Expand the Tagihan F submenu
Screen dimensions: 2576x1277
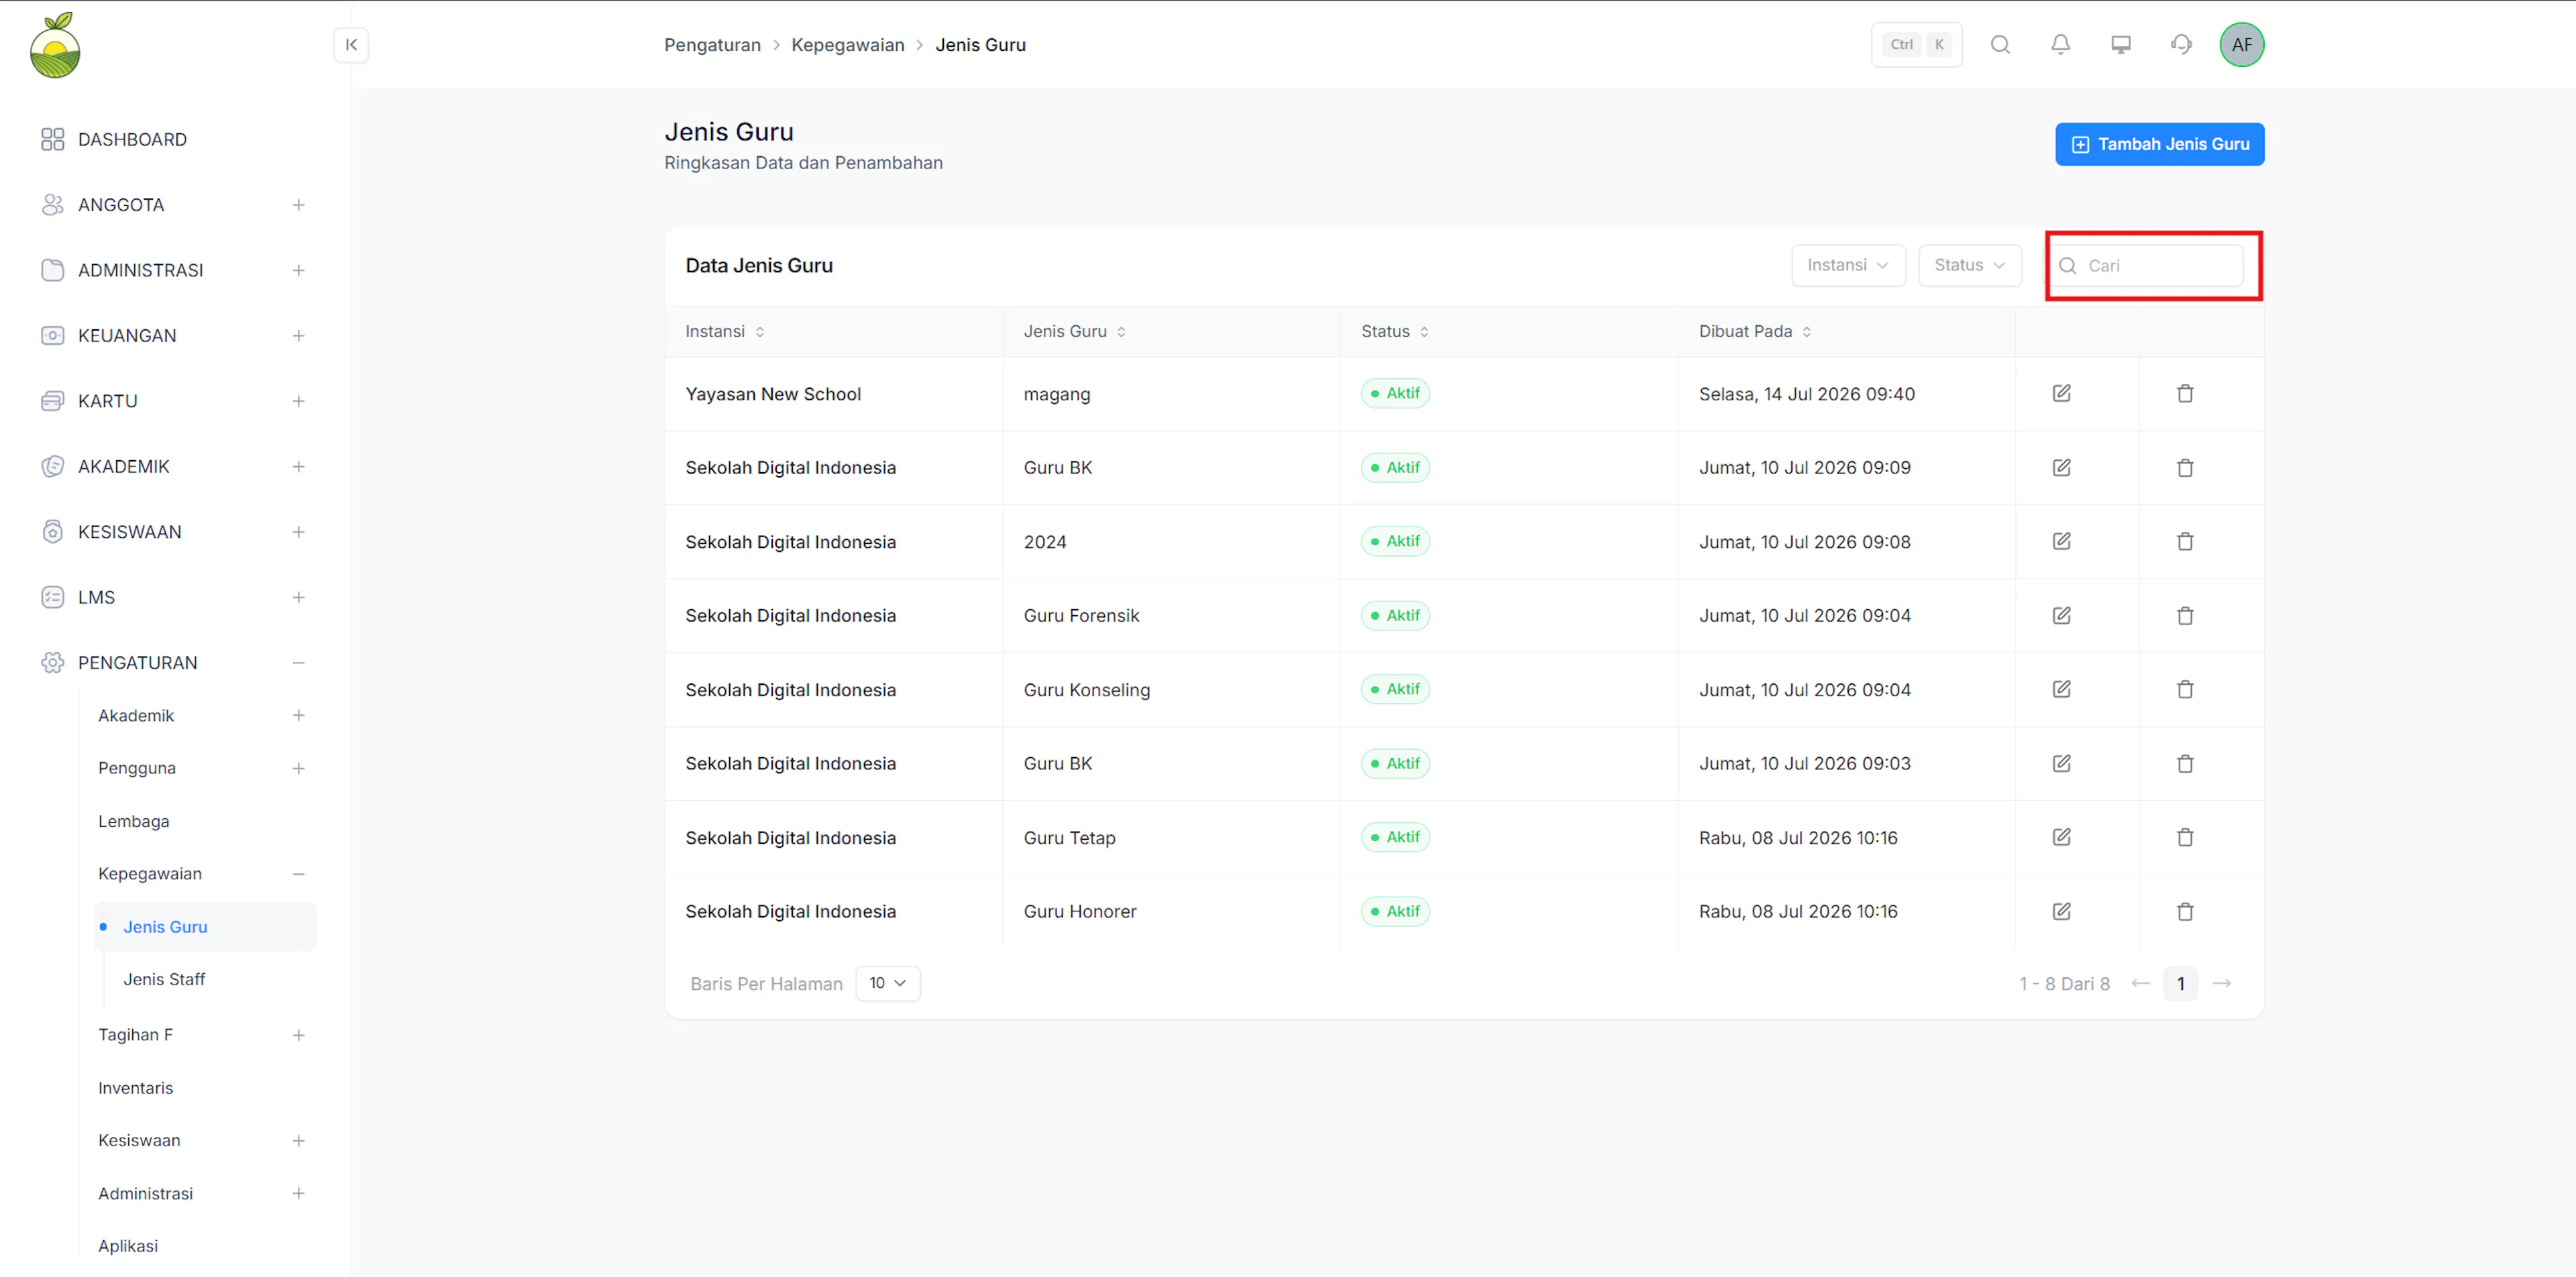(x=298, y=1035)
